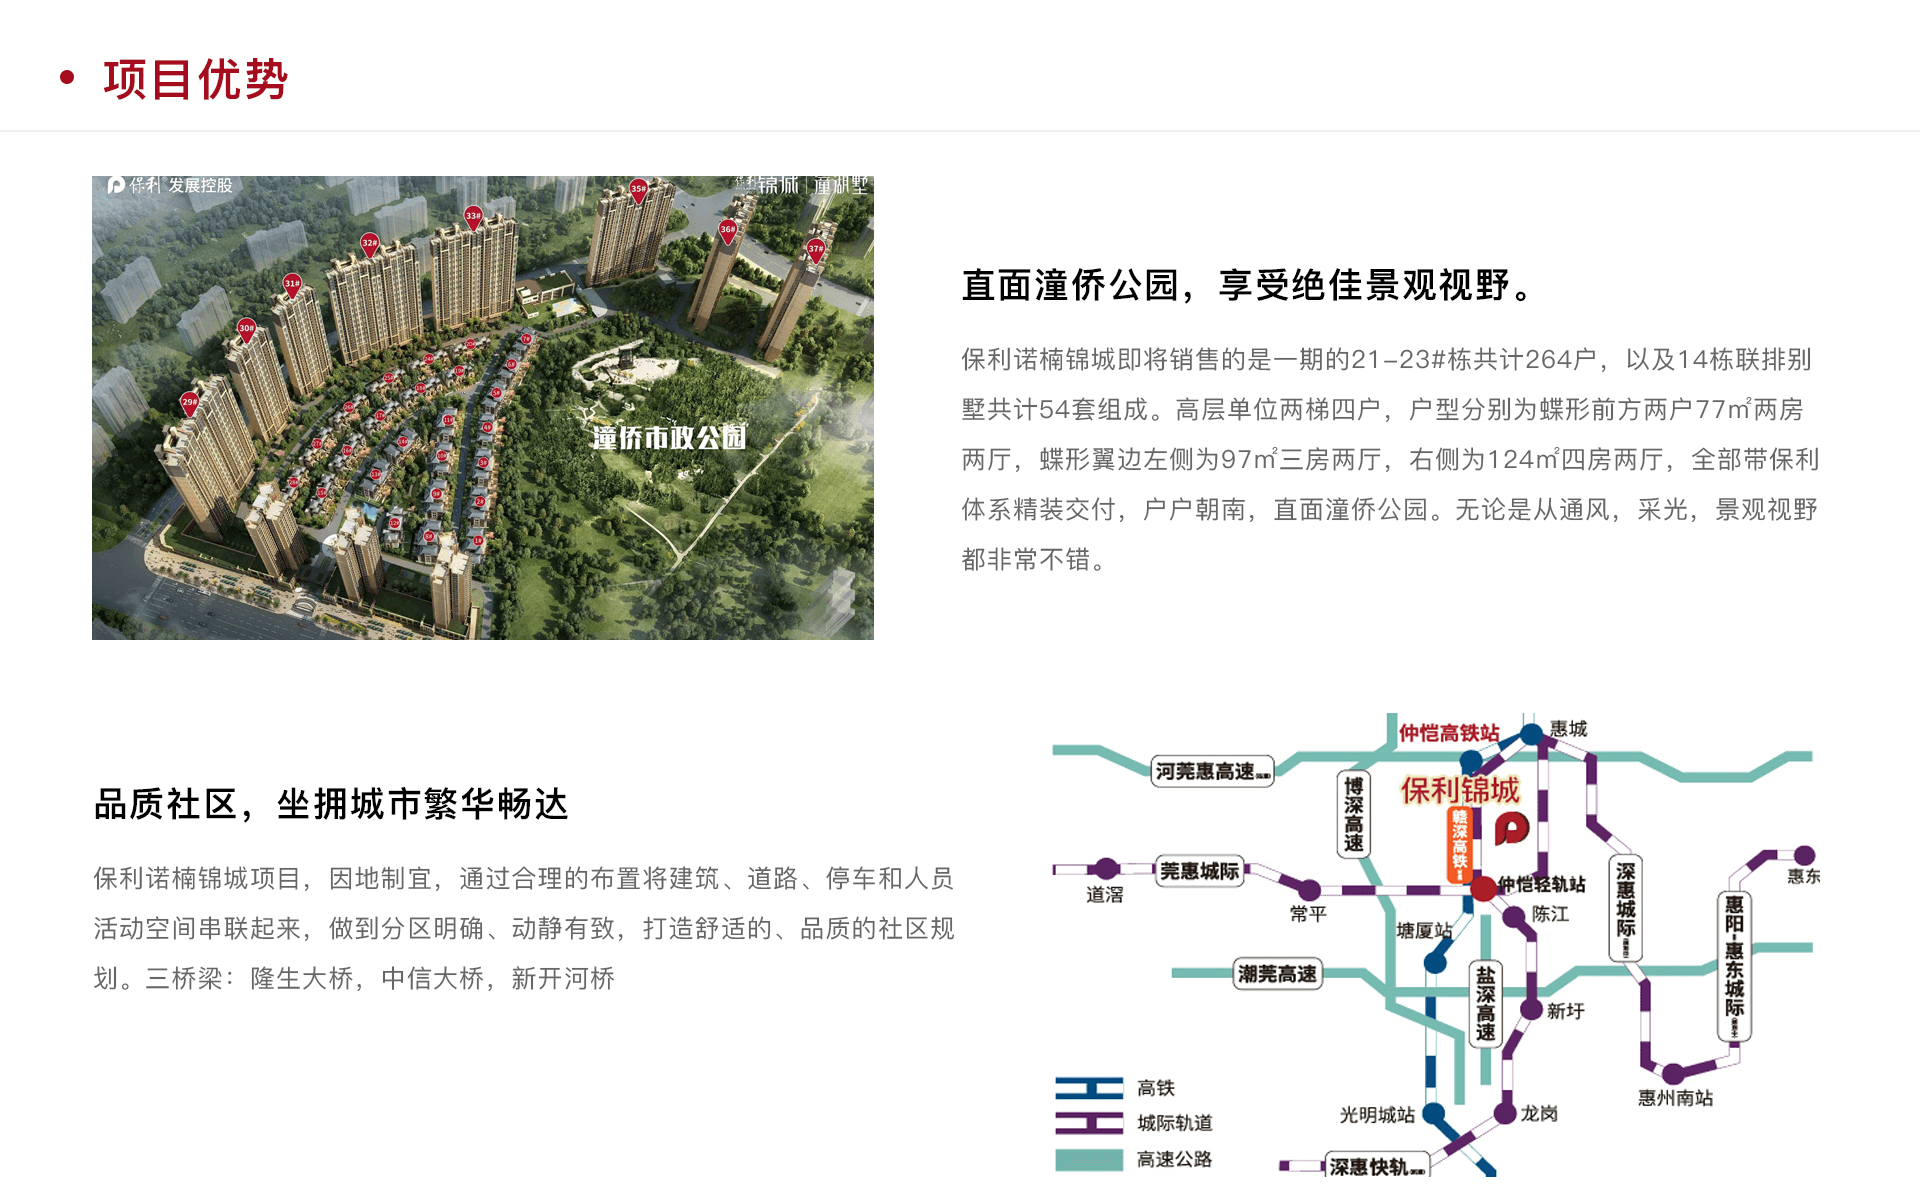Viewport: 1920px width, 1204px height.
Task: Click the 龙岗 station dot
Action: [1504, 1113]
